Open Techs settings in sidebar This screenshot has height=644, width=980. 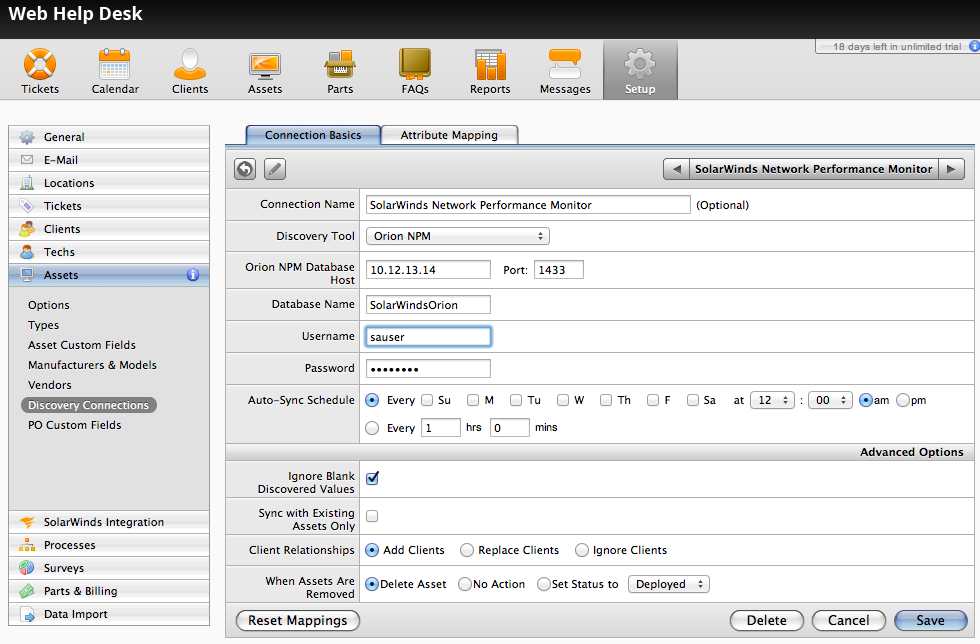tap(109, 252)
